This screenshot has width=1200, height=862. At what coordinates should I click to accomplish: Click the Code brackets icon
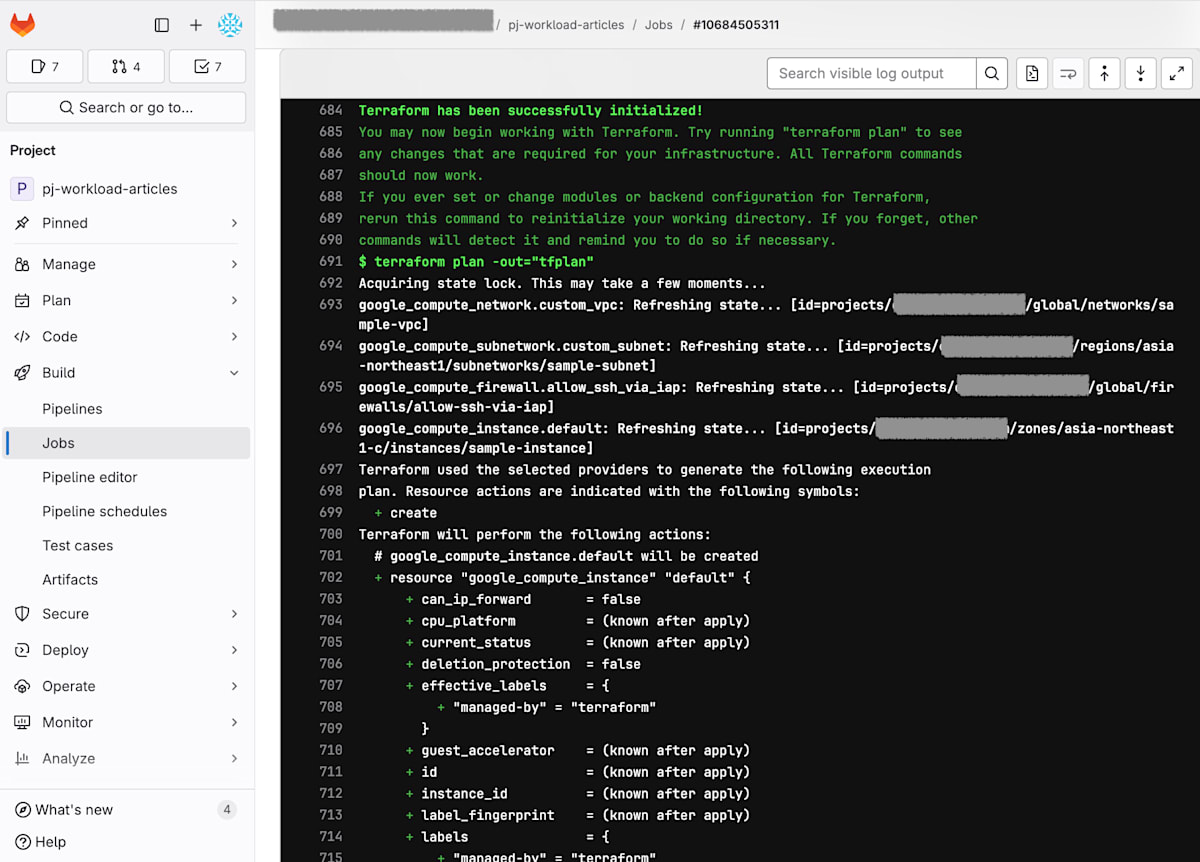pyautogui.click(x=22, y=336)
